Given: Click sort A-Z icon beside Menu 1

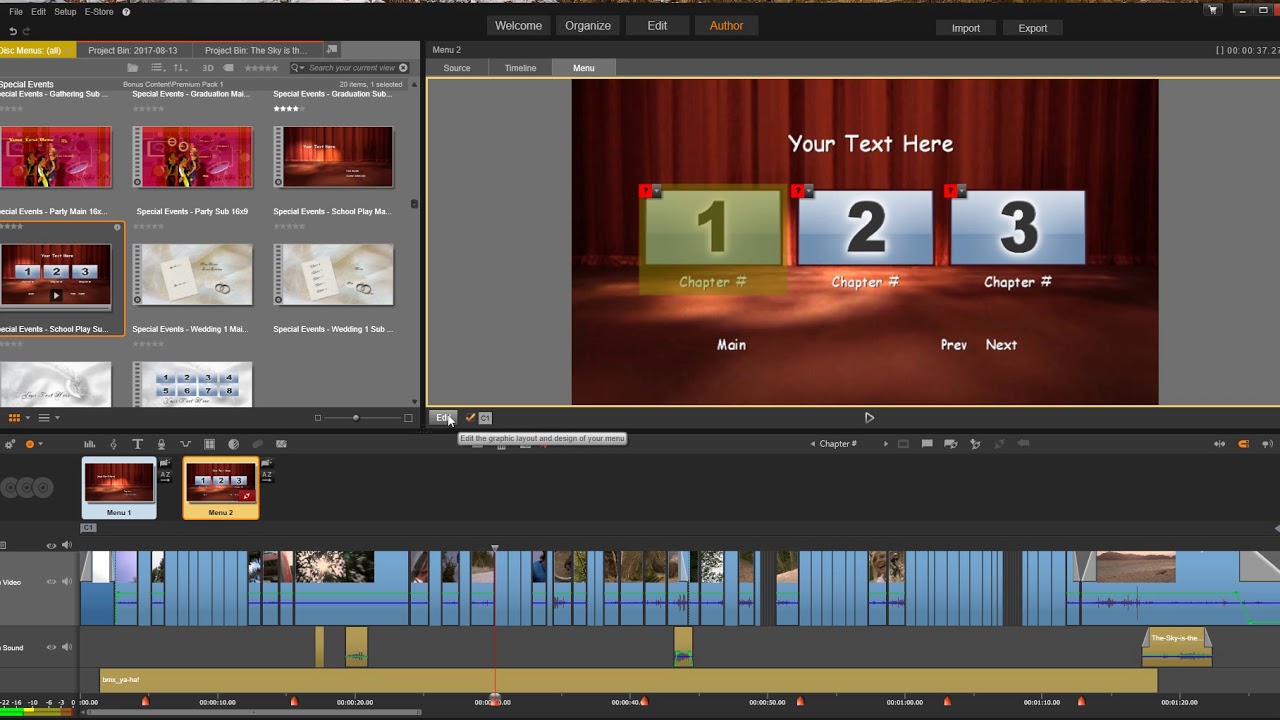Looking at the screenshot, I should click(x=166, y=476).
